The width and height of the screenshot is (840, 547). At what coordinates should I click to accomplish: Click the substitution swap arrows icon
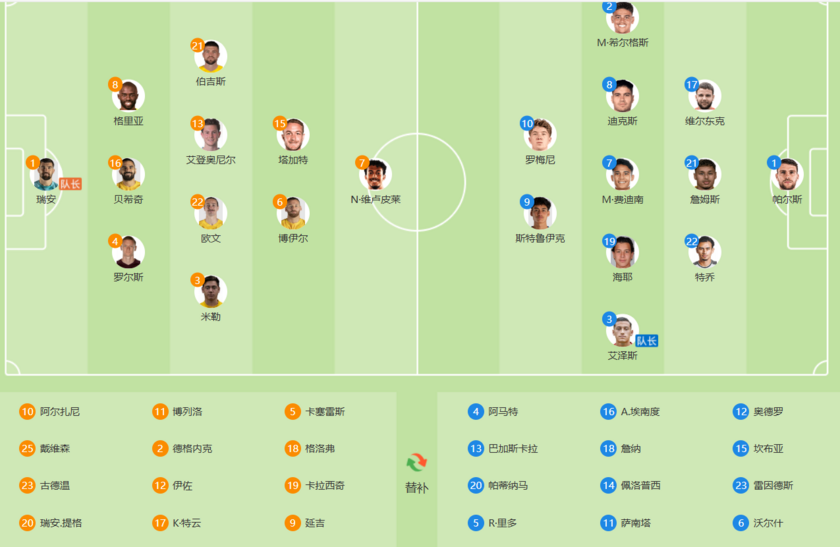[x=416, y=462]
